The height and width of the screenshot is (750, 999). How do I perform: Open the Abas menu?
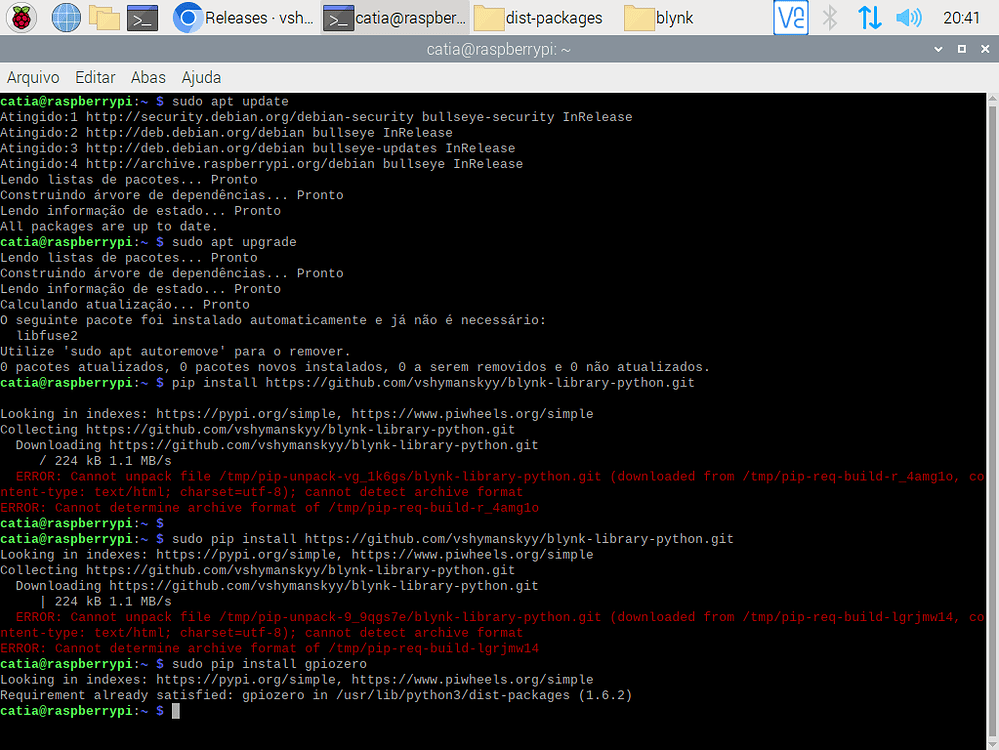[x=148, y=77]
